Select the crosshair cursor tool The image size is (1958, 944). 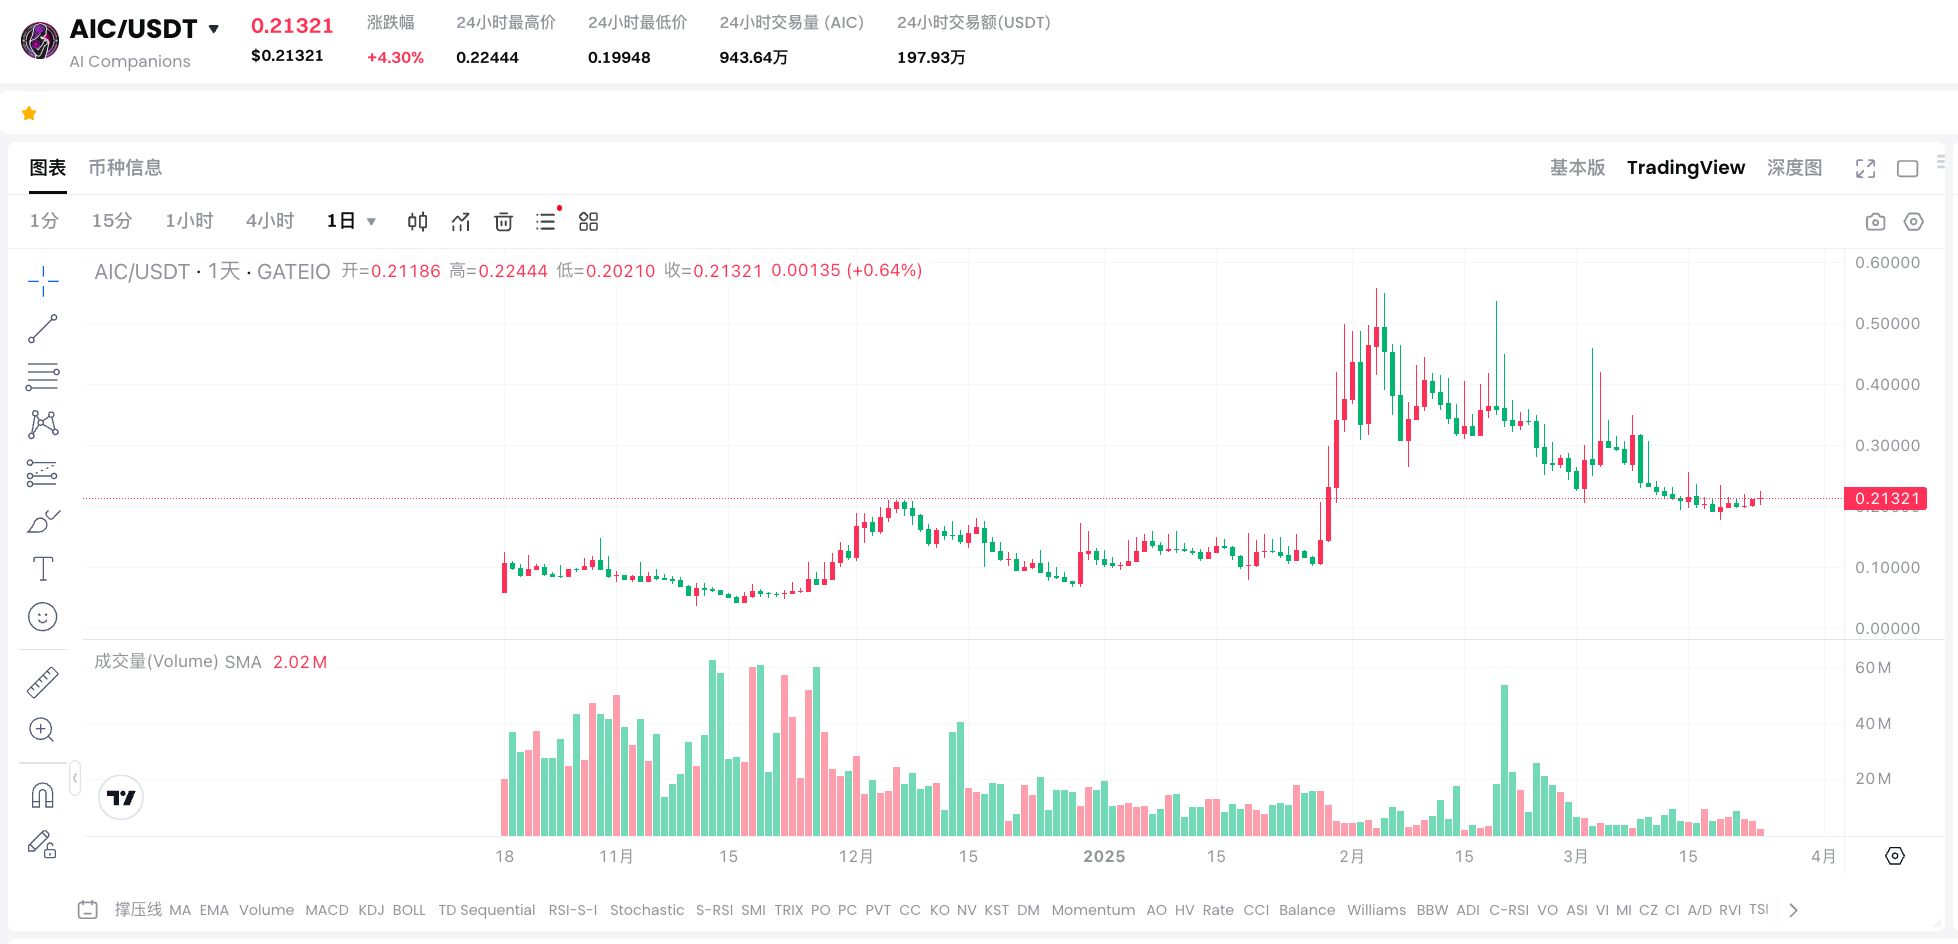point(42,281)
